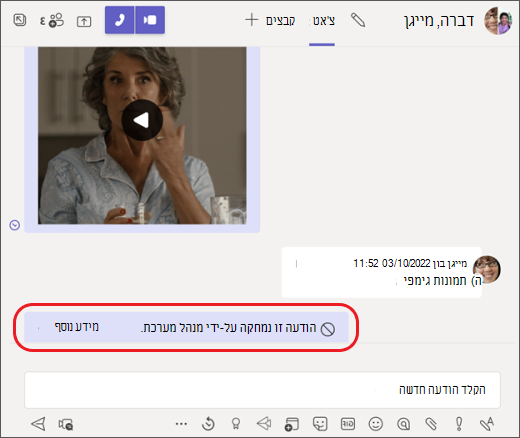520x438 pixels.
Task: Set delivery options with the exclamation icon
Action: pos(459,424)
